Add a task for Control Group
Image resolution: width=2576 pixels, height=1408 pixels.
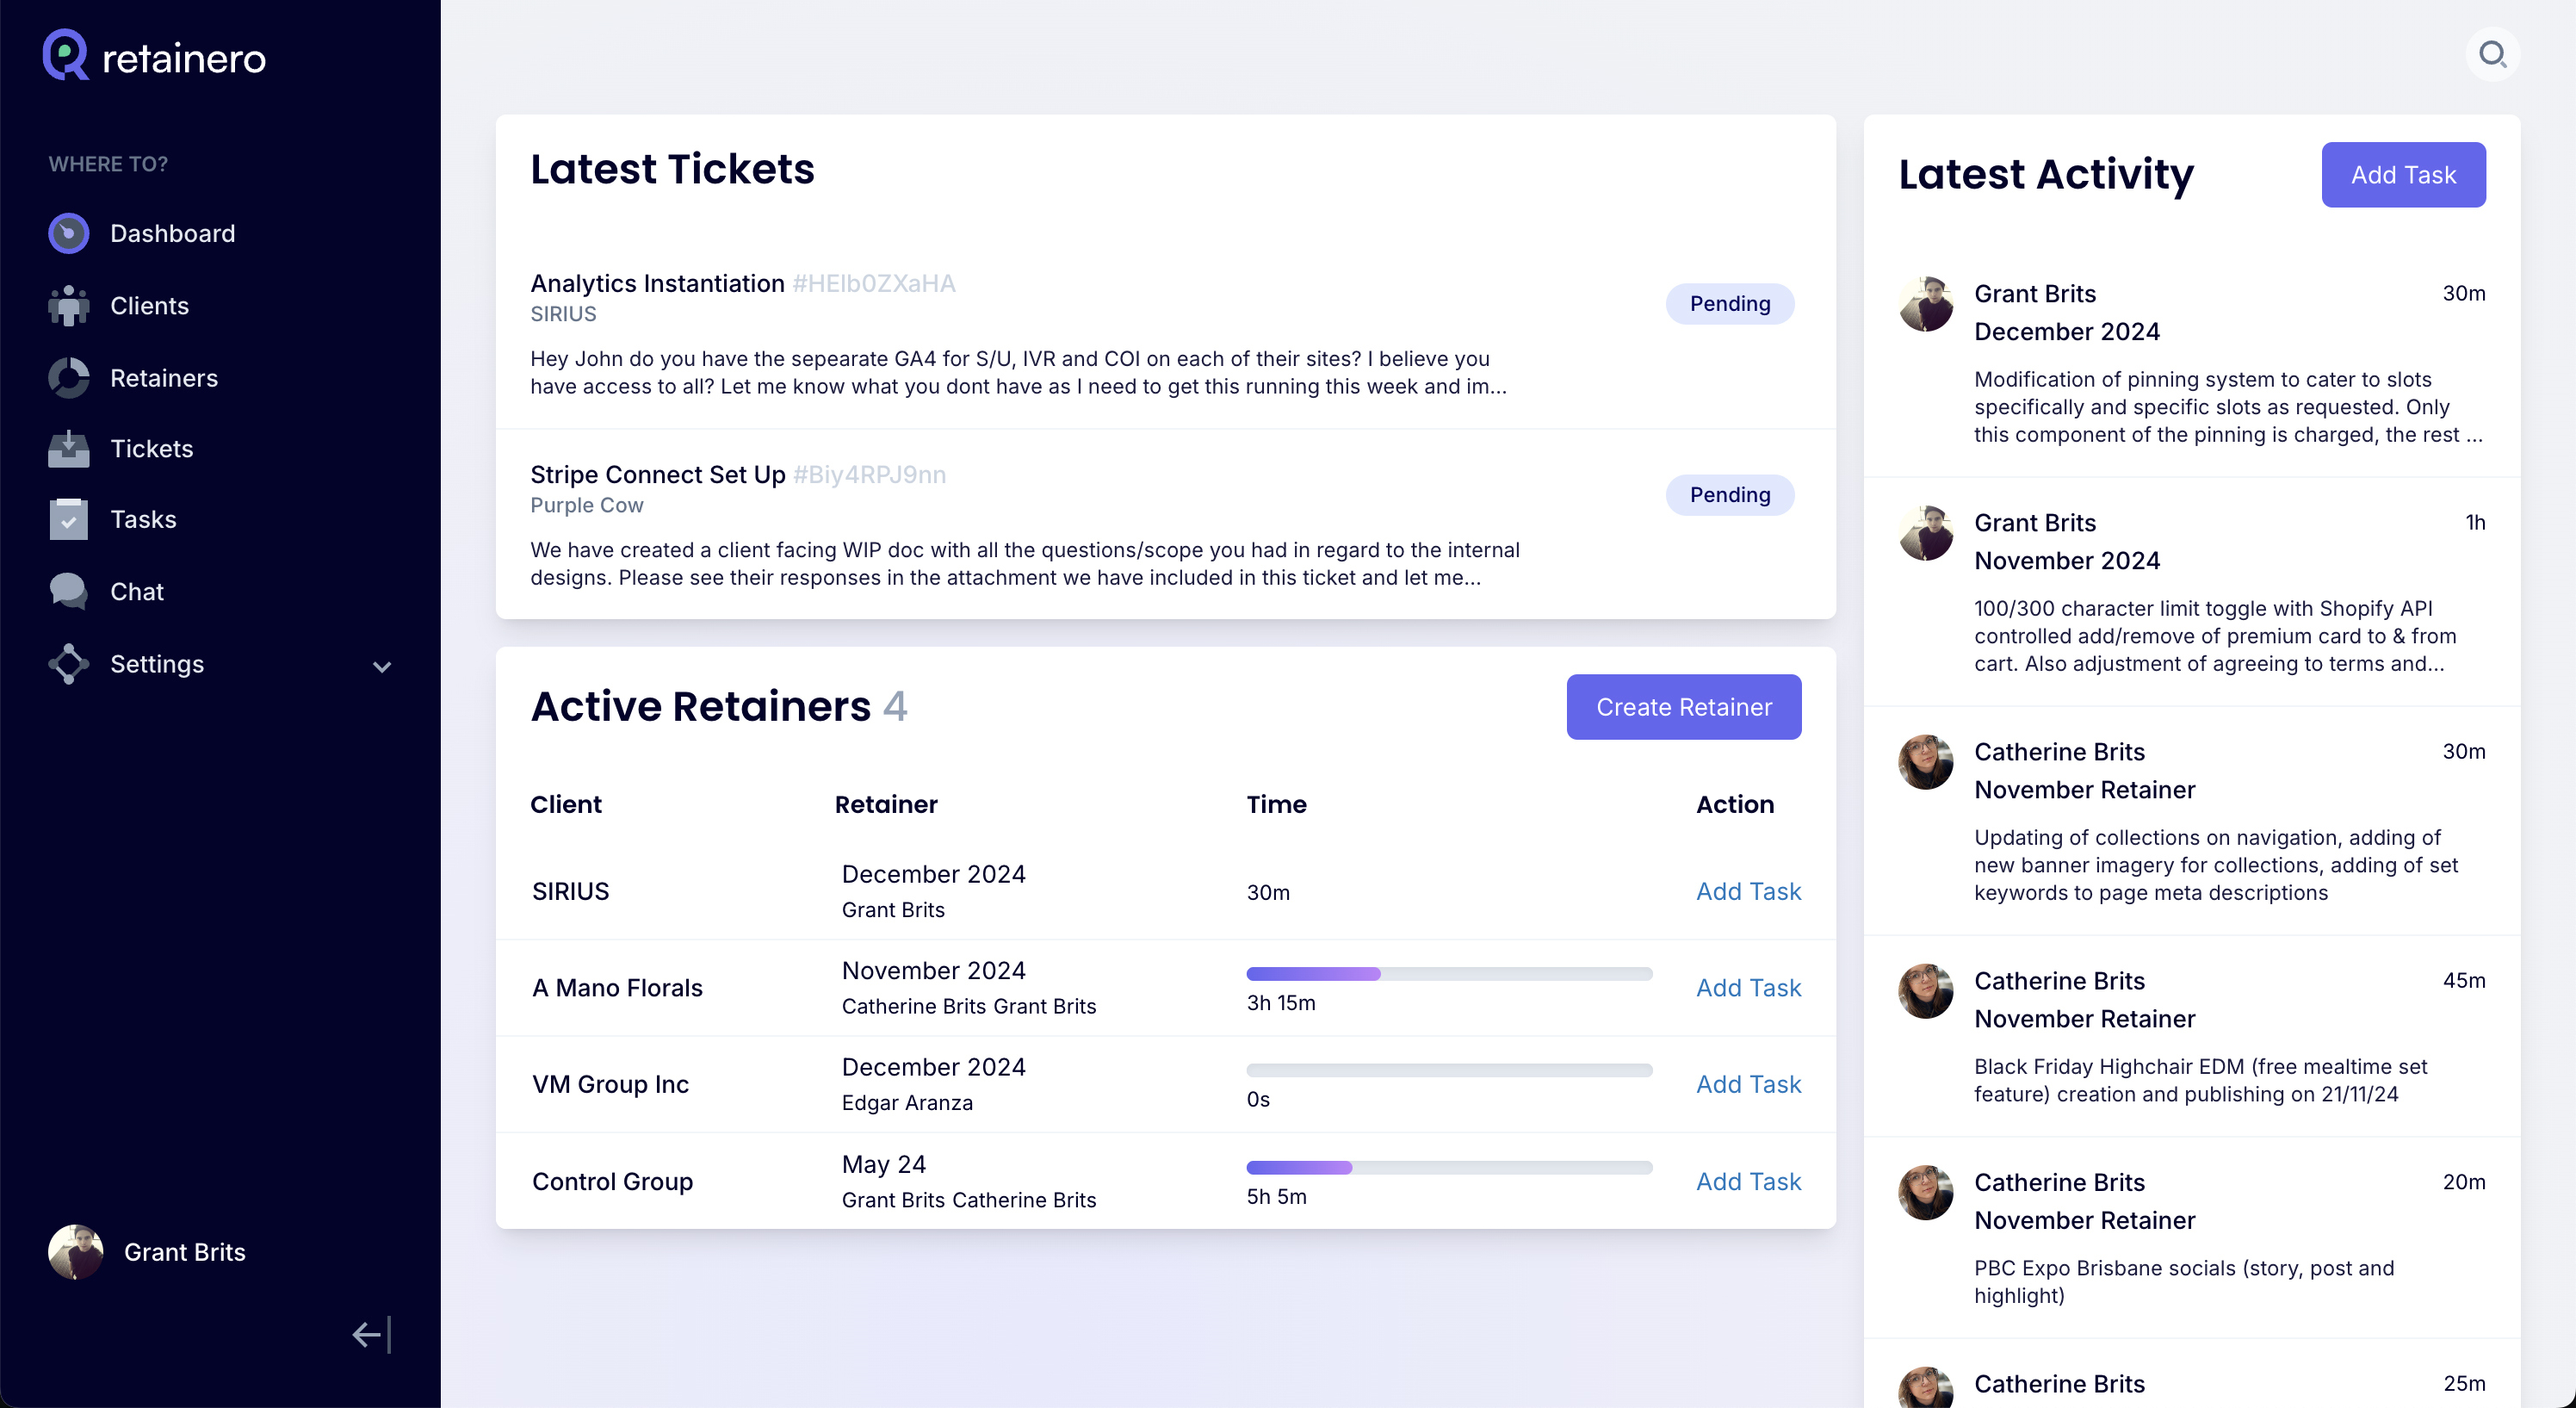coord(1748,1181)
